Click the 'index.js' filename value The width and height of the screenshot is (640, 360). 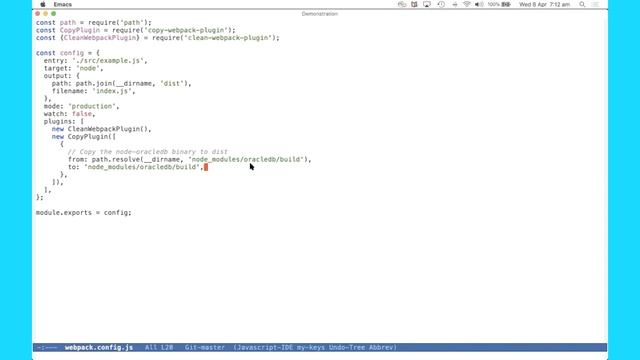tap(112, 91)
